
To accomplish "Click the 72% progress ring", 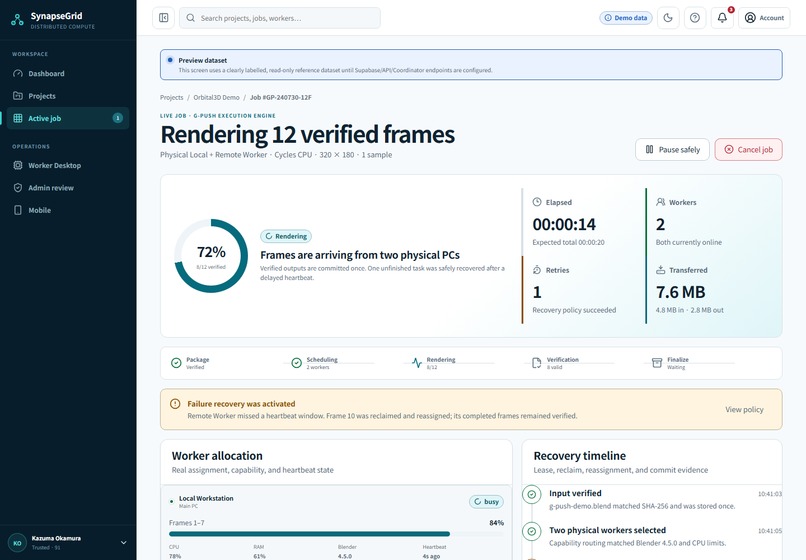I will pos(211,256).
